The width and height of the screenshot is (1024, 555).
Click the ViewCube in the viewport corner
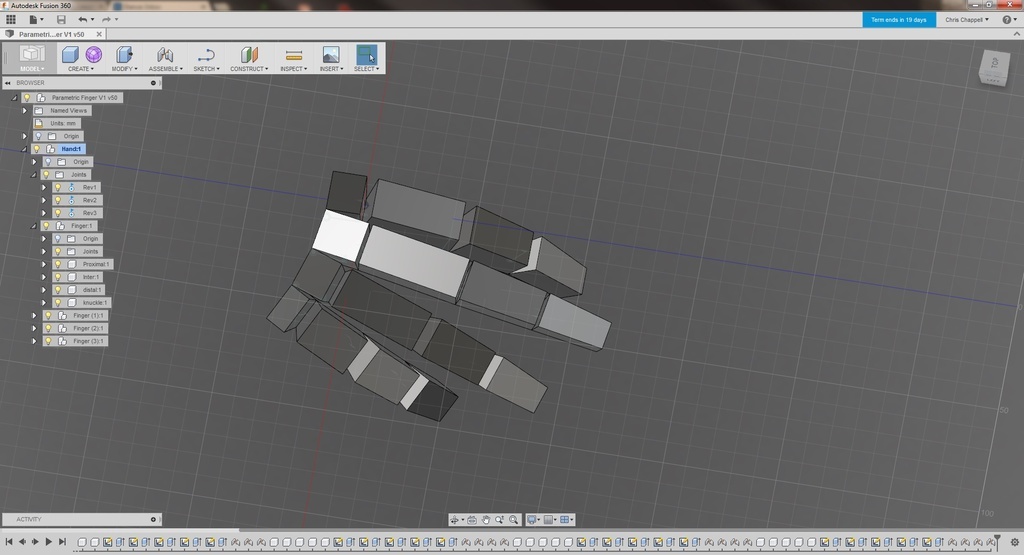coord(994,67)
